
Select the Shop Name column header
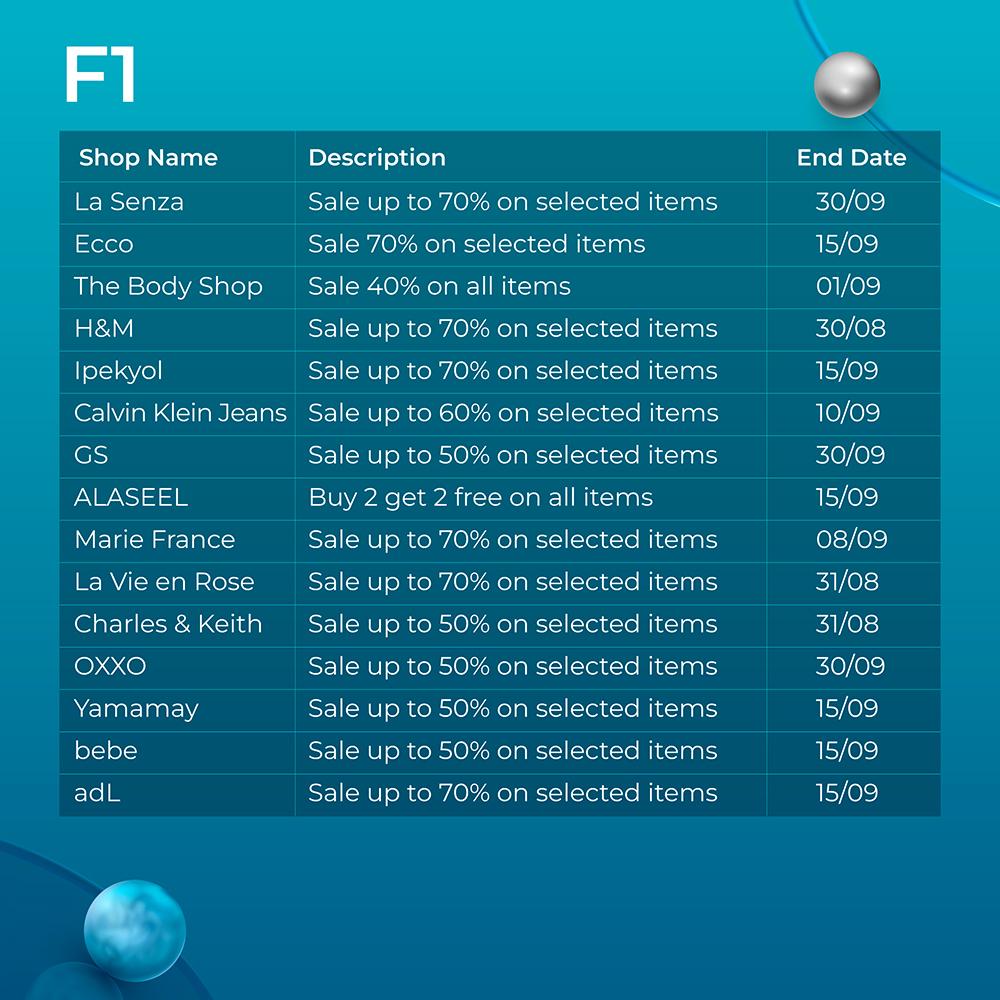click(x=148, y=158)
